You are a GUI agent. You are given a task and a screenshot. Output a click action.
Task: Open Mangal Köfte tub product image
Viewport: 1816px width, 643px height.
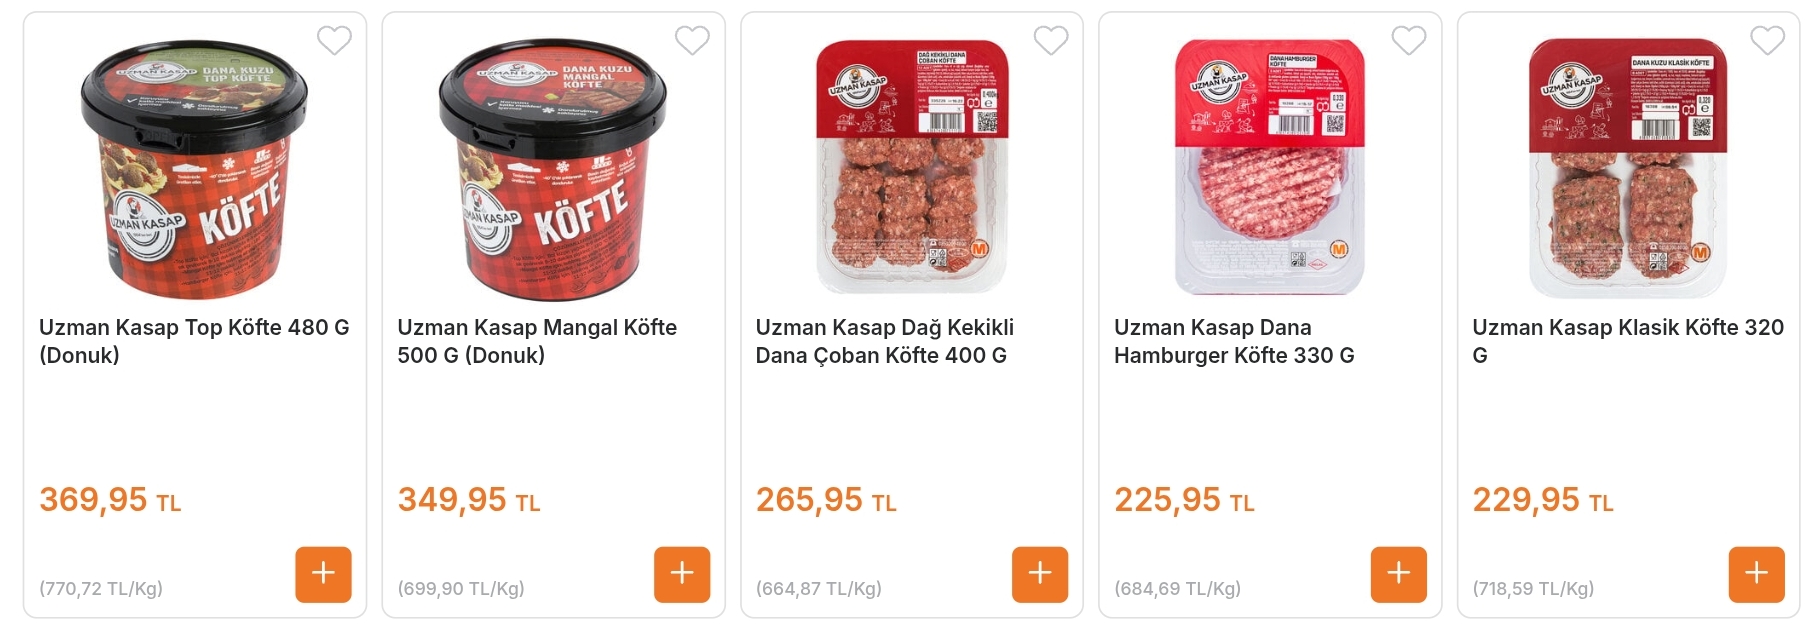click(x=553, y=169)
